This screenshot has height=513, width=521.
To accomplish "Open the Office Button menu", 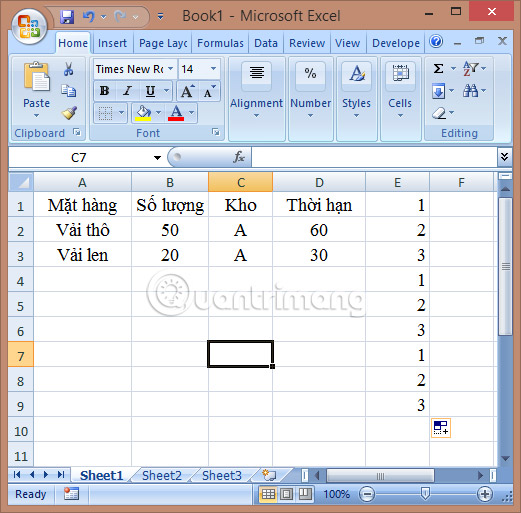I will pyautogui.click(x=29, y=26).
